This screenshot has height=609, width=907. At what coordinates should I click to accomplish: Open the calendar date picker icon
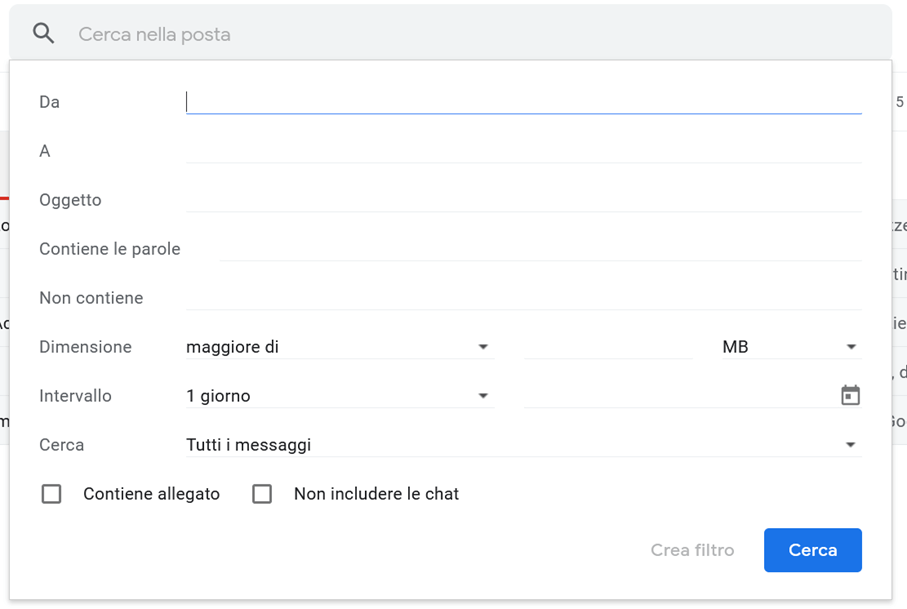[x=850, y=396]
